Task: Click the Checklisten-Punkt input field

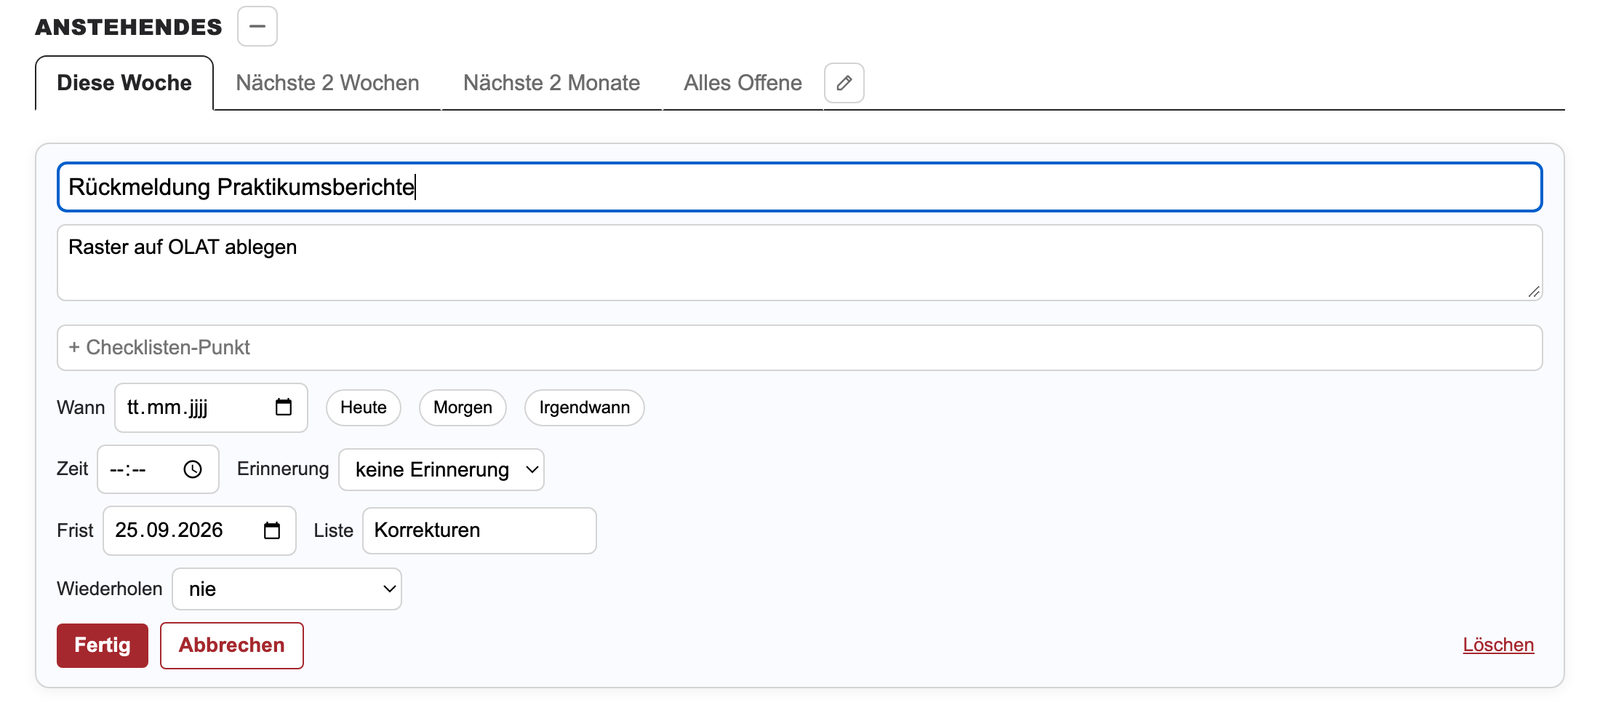Action: pos(800,348)
